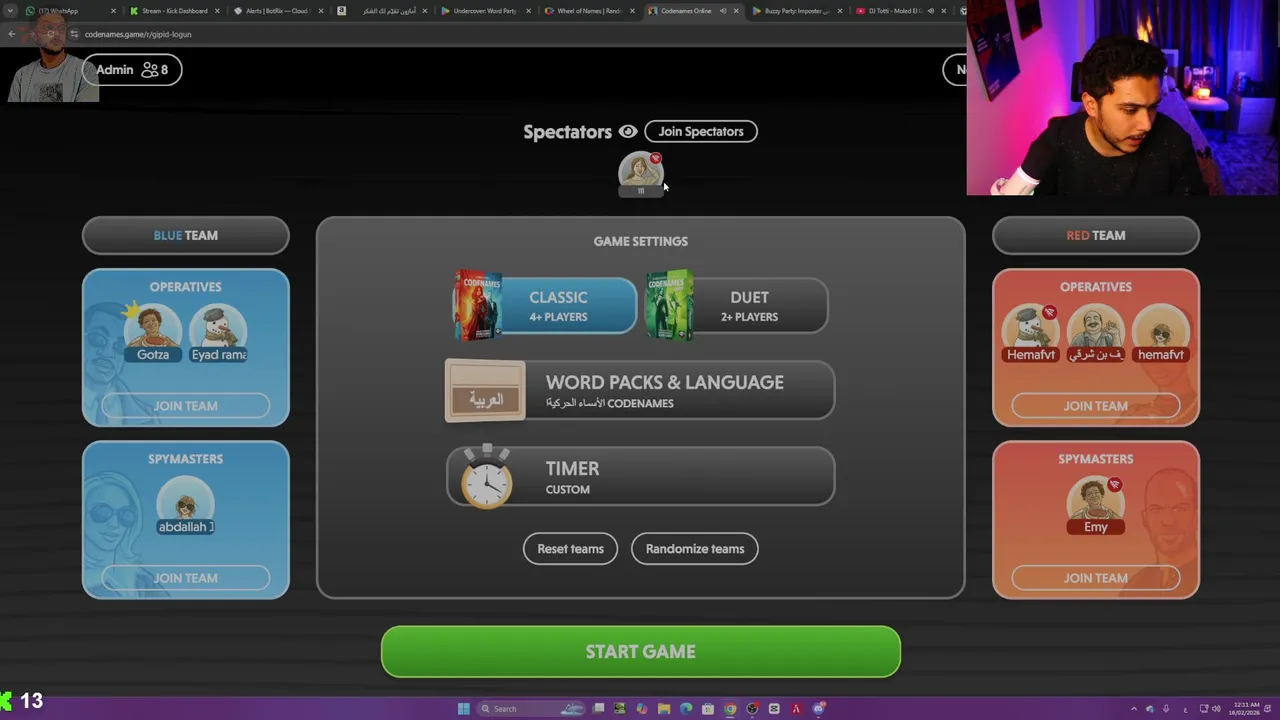This screenshot has width=1280, height=720.
Task: Switch to the Alerts BotRix tab
Action: click(x=279, y=11)
